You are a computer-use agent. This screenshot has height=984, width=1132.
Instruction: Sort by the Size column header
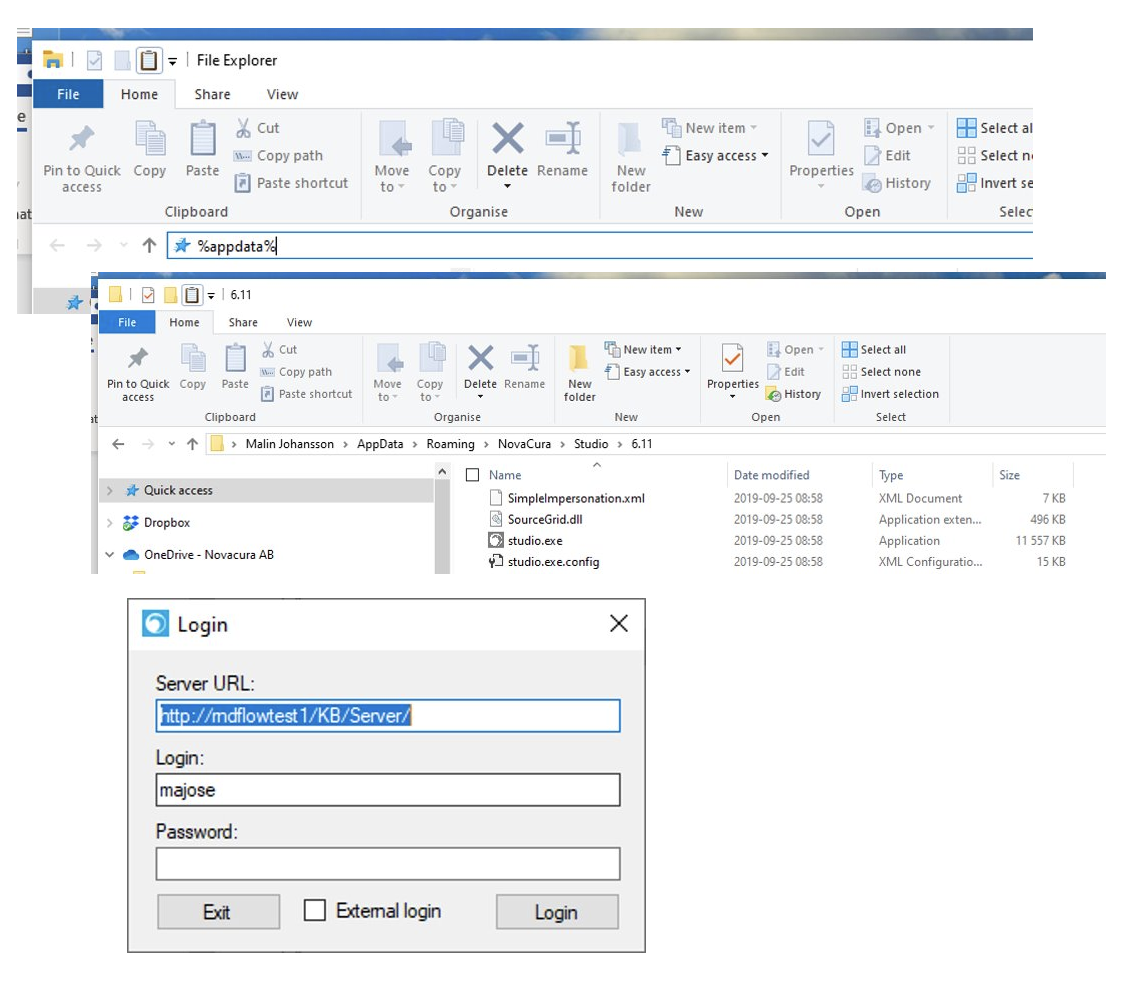[x=1009, y=475]
